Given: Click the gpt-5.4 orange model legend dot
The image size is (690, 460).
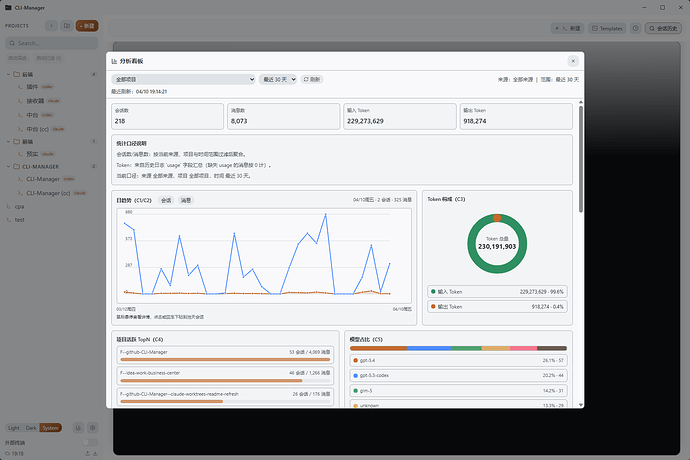Looking at the screenshot, I should 356,361.
